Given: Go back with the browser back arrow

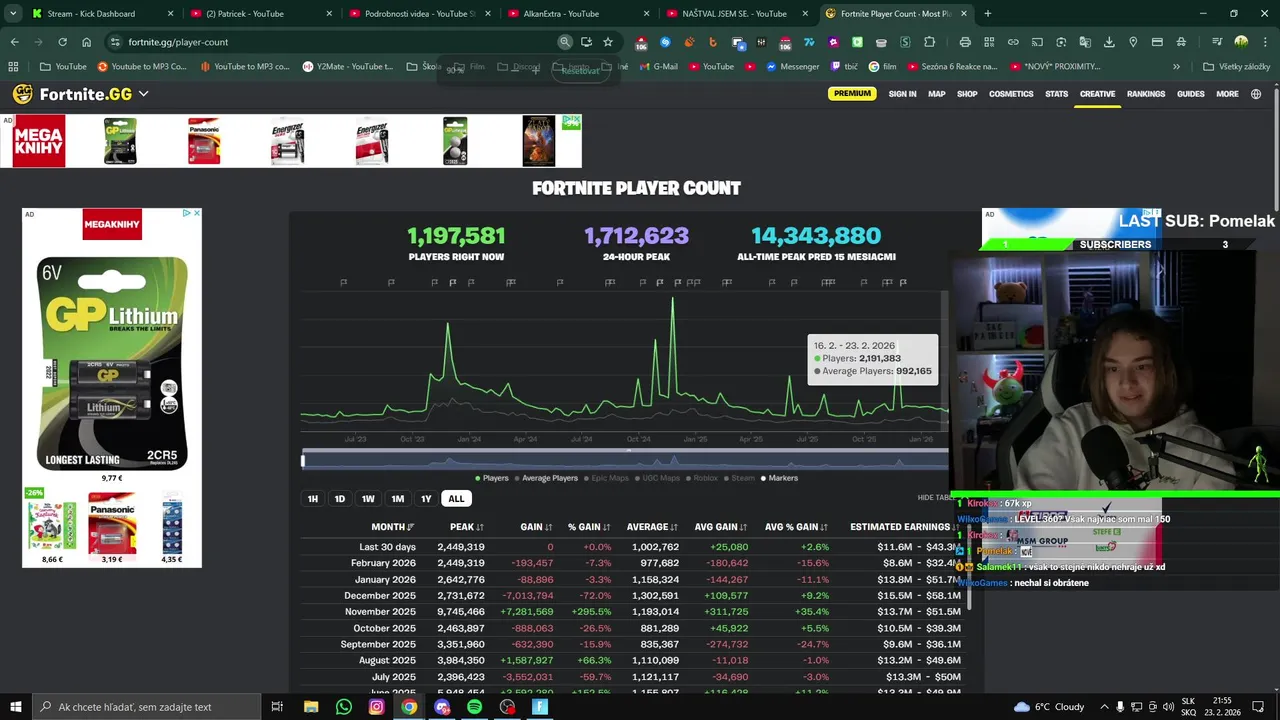Looking at the screenshot, I should click(14, 42).
